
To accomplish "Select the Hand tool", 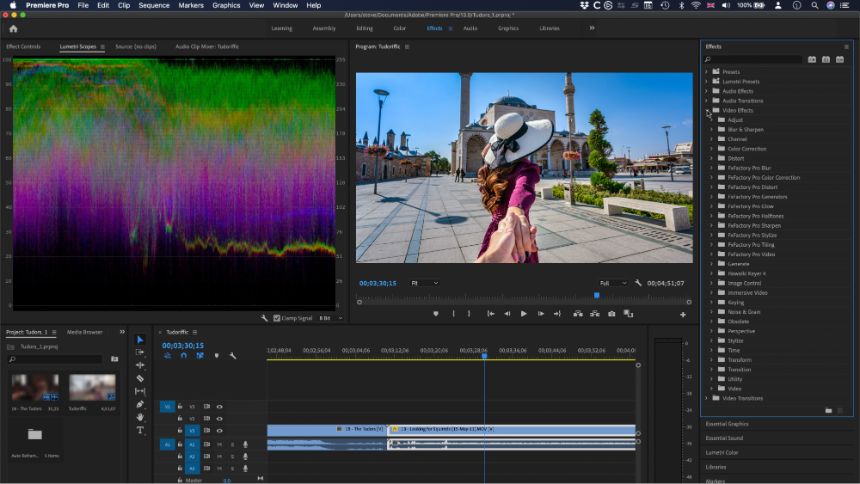I will [140, 417].
